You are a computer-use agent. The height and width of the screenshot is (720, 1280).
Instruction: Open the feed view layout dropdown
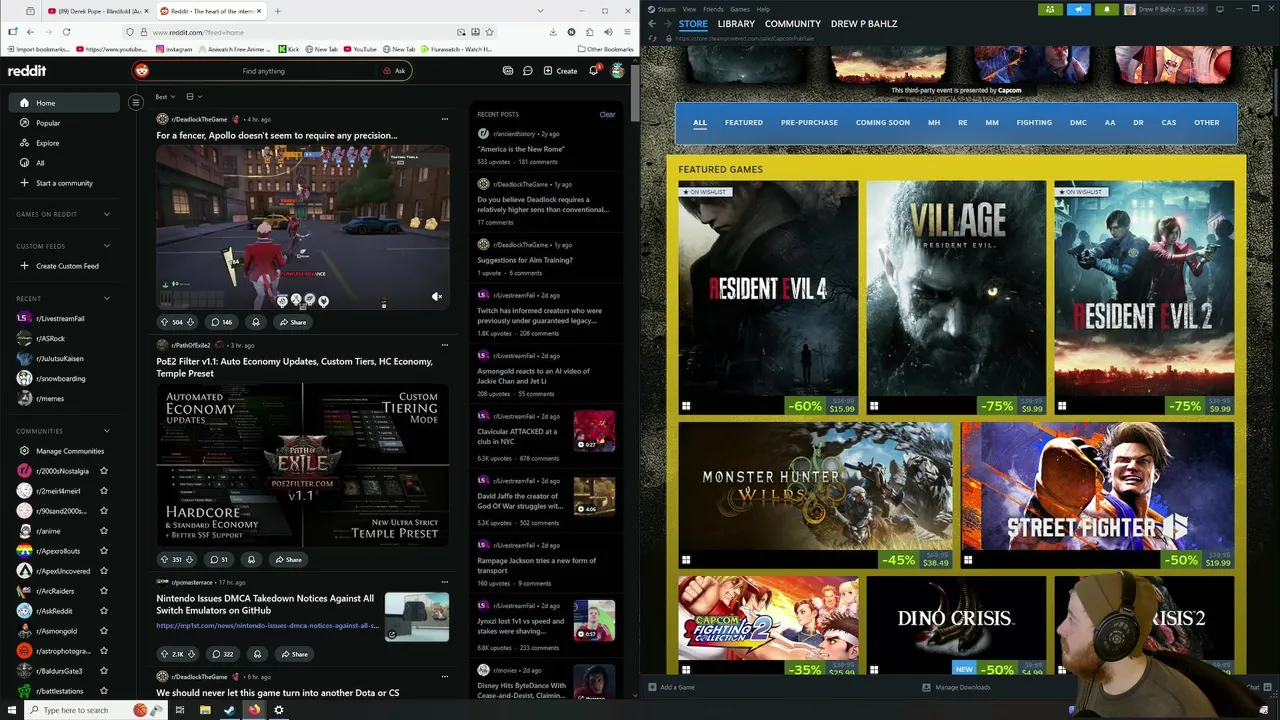point(193,97)
